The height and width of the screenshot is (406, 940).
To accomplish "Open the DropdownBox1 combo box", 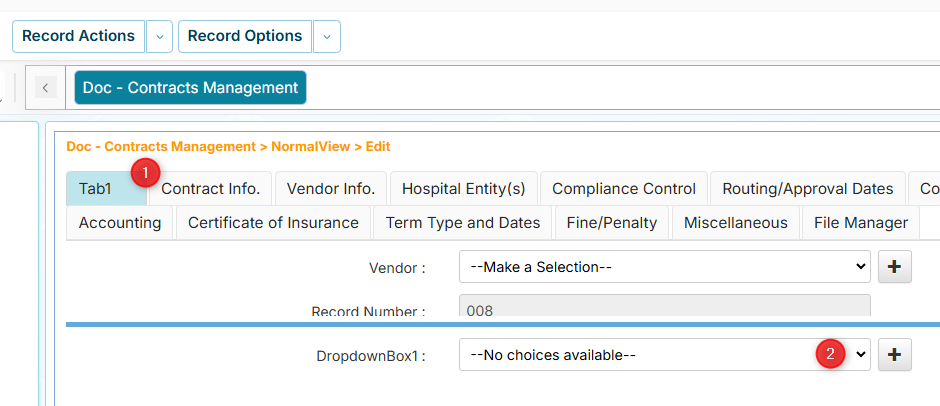I will coord(664,354).
